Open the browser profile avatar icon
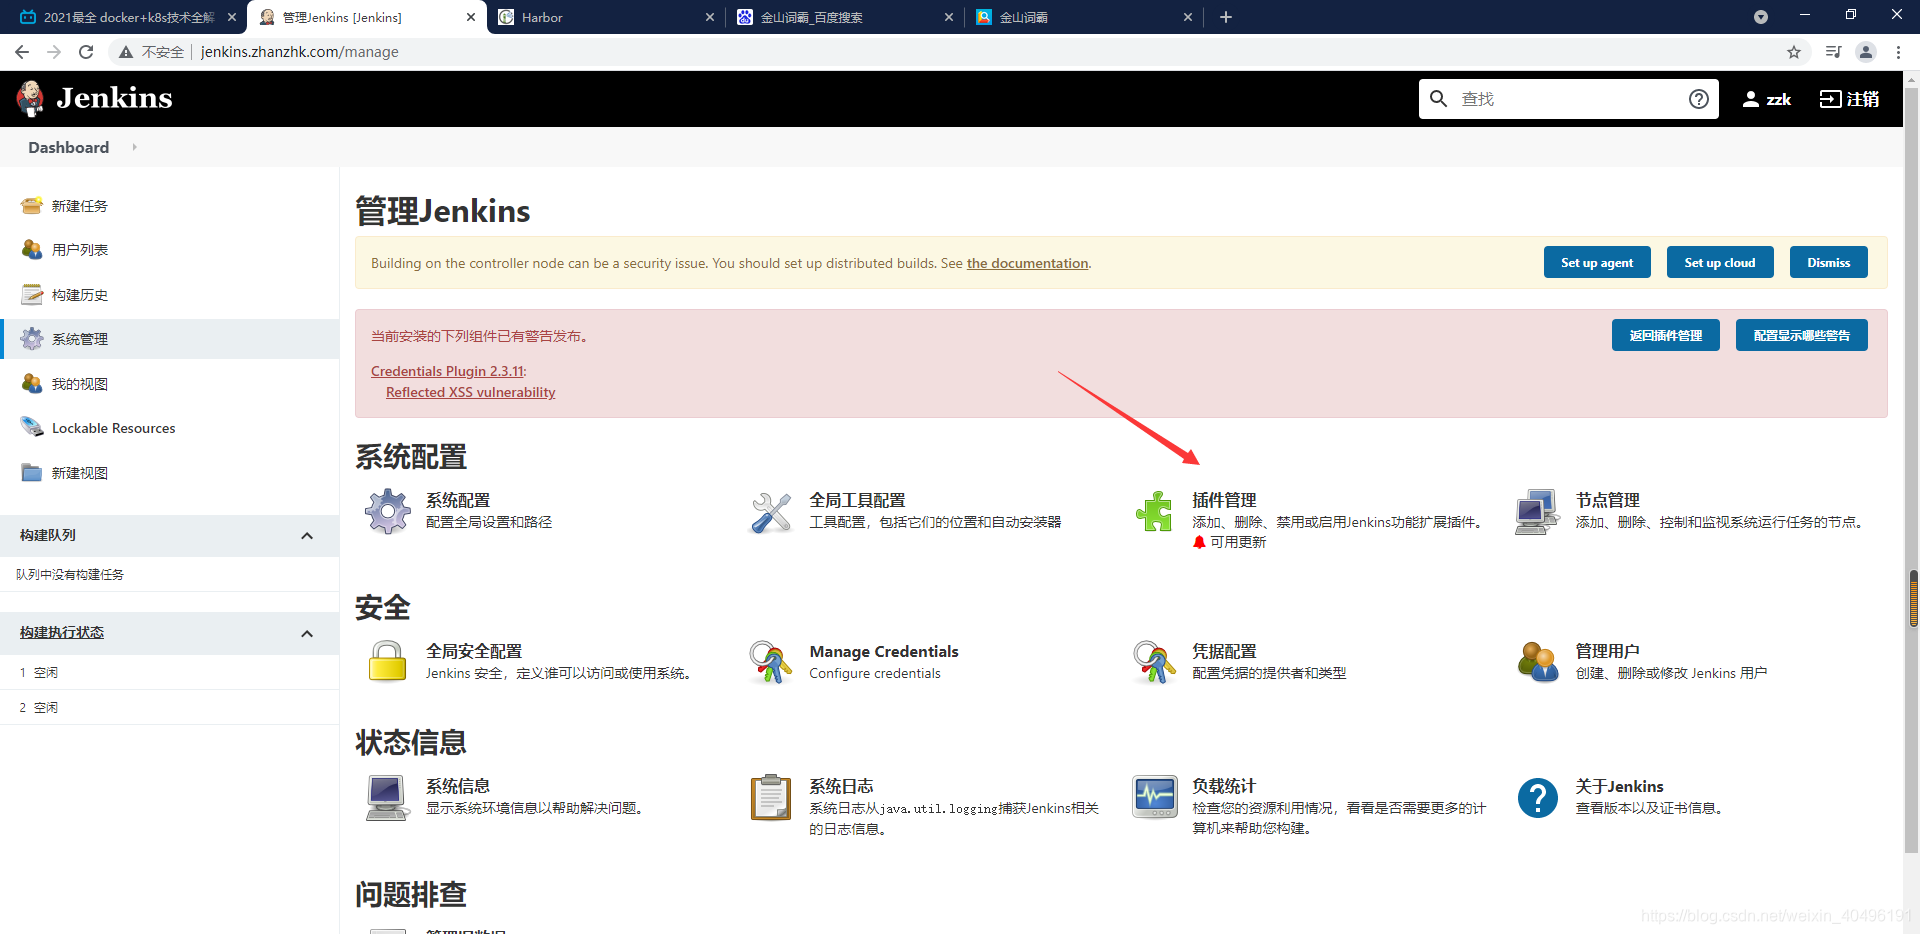Viewport: 1920px width, 934px height. (1865, 52)
